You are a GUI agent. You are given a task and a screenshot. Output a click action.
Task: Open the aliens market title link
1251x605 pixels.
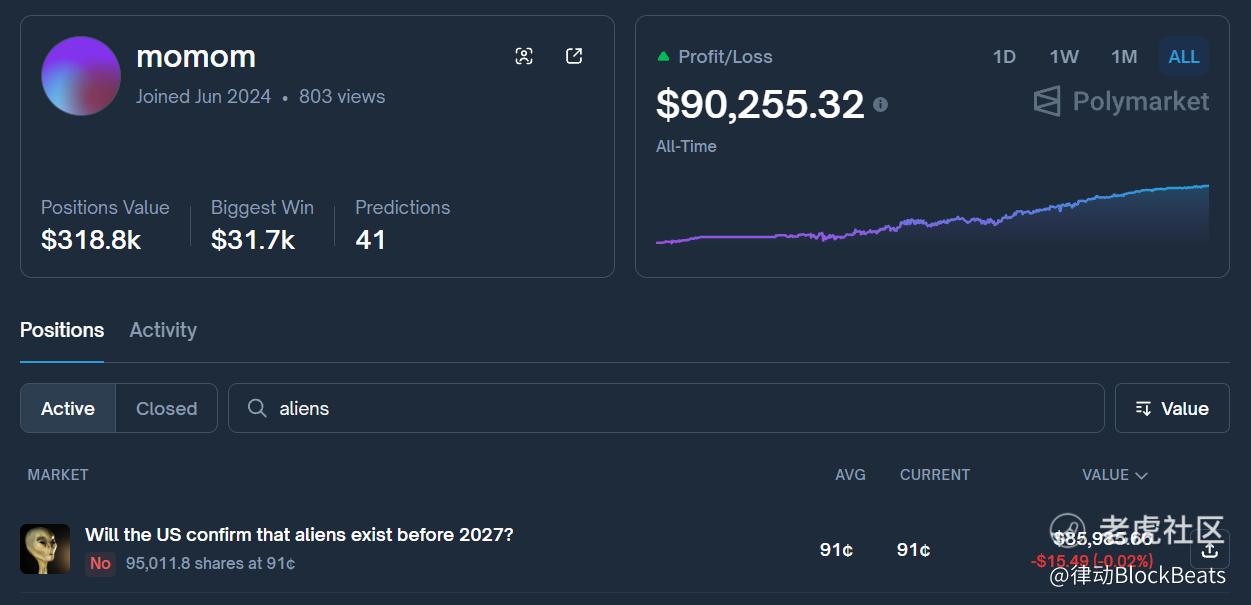(x=299, y=535)
